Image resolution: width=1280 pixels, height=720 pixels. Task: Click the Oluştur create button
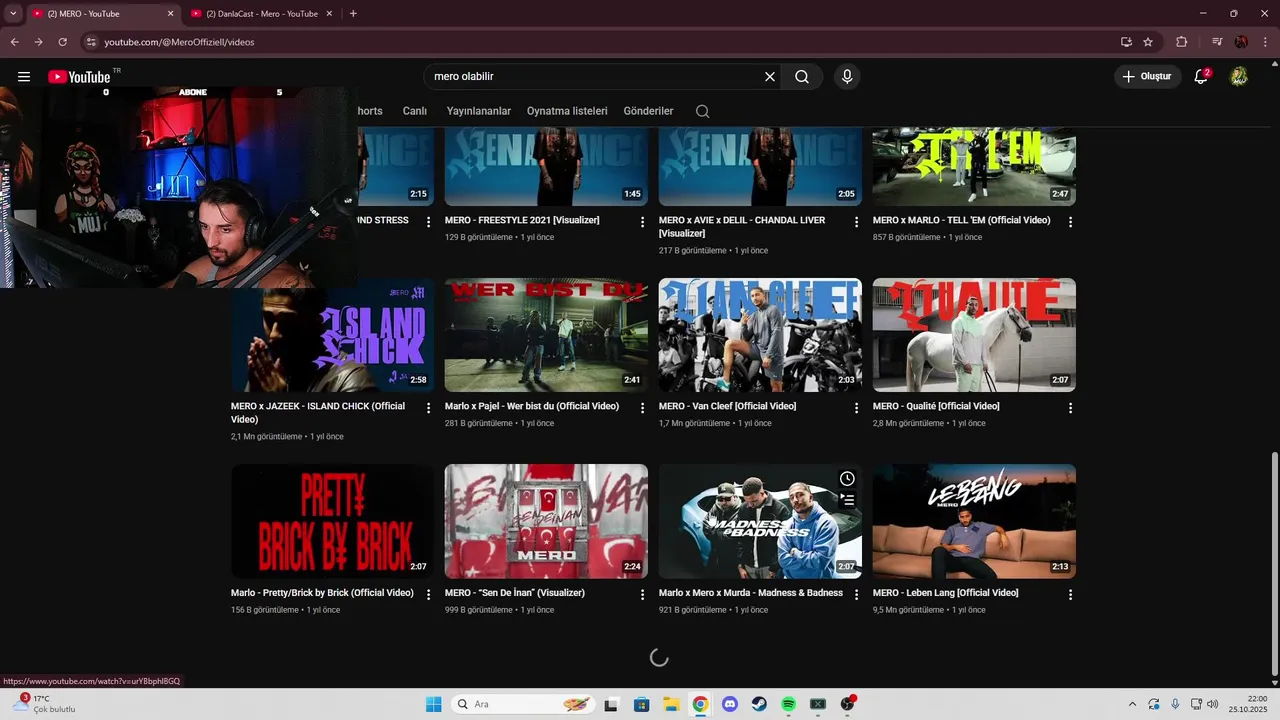coord(1148,77)
